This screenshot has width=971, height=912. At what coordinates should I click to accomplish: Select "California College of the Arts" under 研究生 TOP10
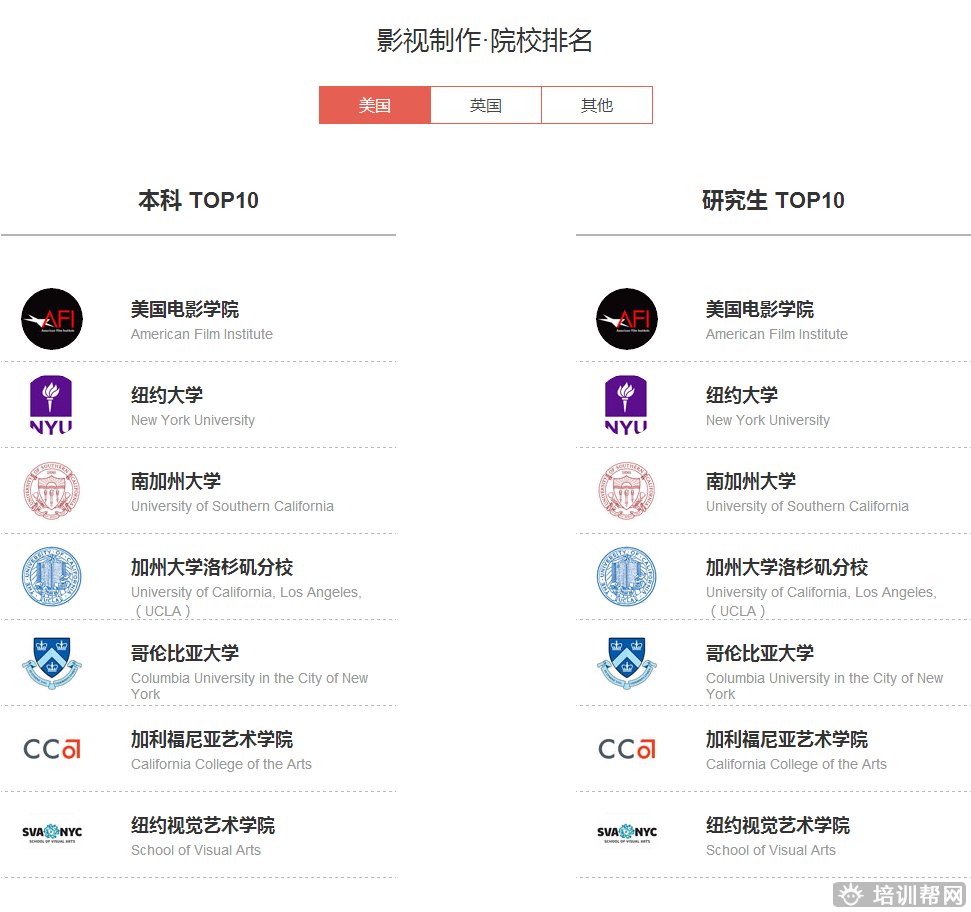[796, 765]
